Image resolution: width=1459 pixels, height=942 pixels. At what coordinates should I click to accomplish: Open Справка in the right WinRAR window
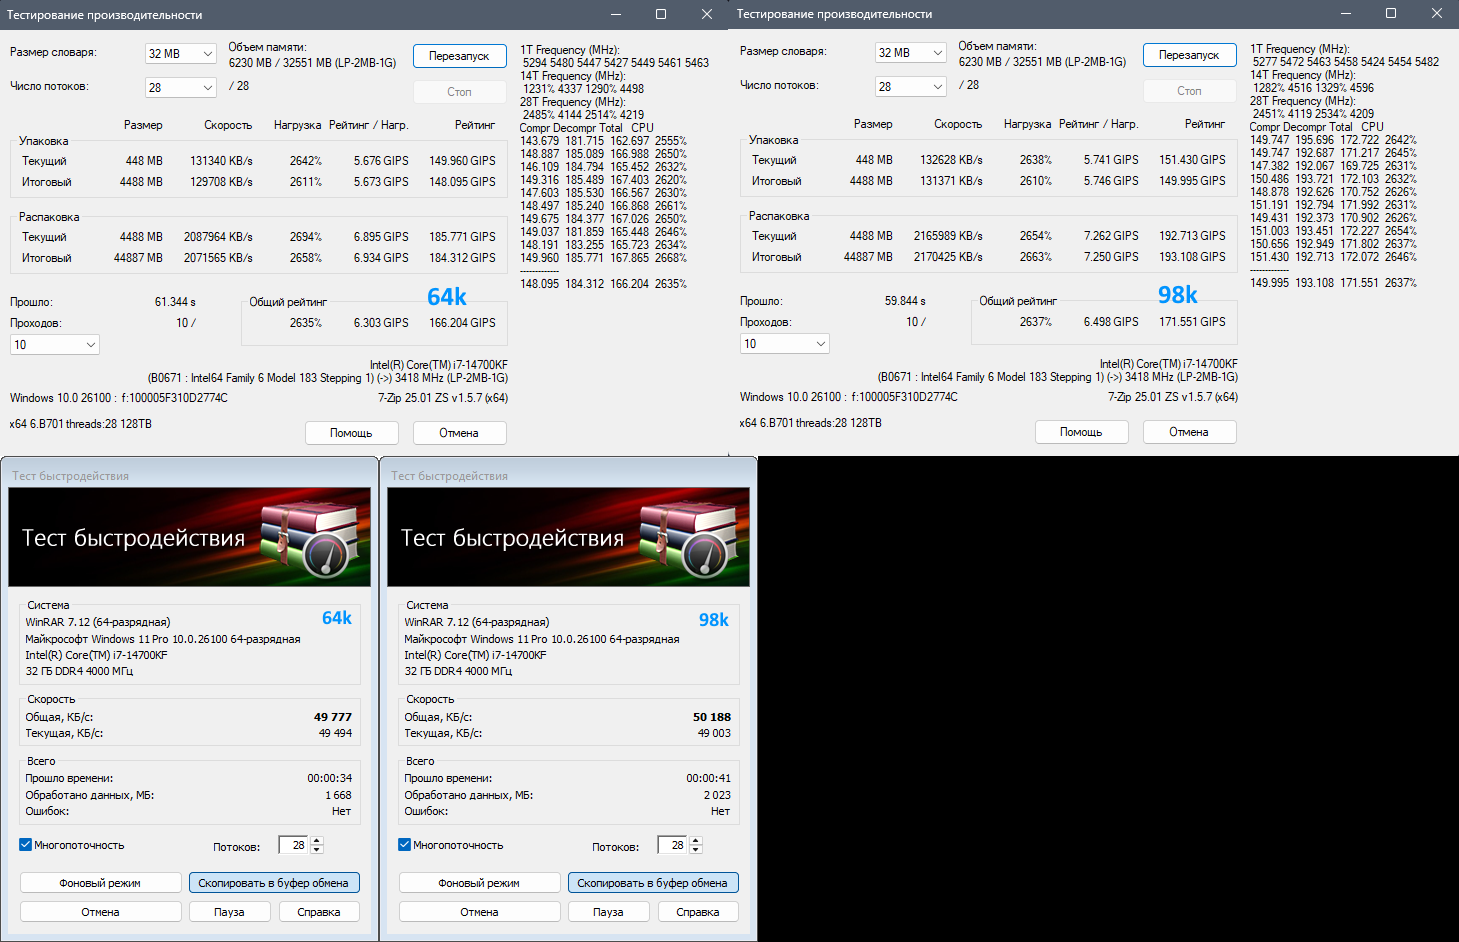click(x=698, y=912)
